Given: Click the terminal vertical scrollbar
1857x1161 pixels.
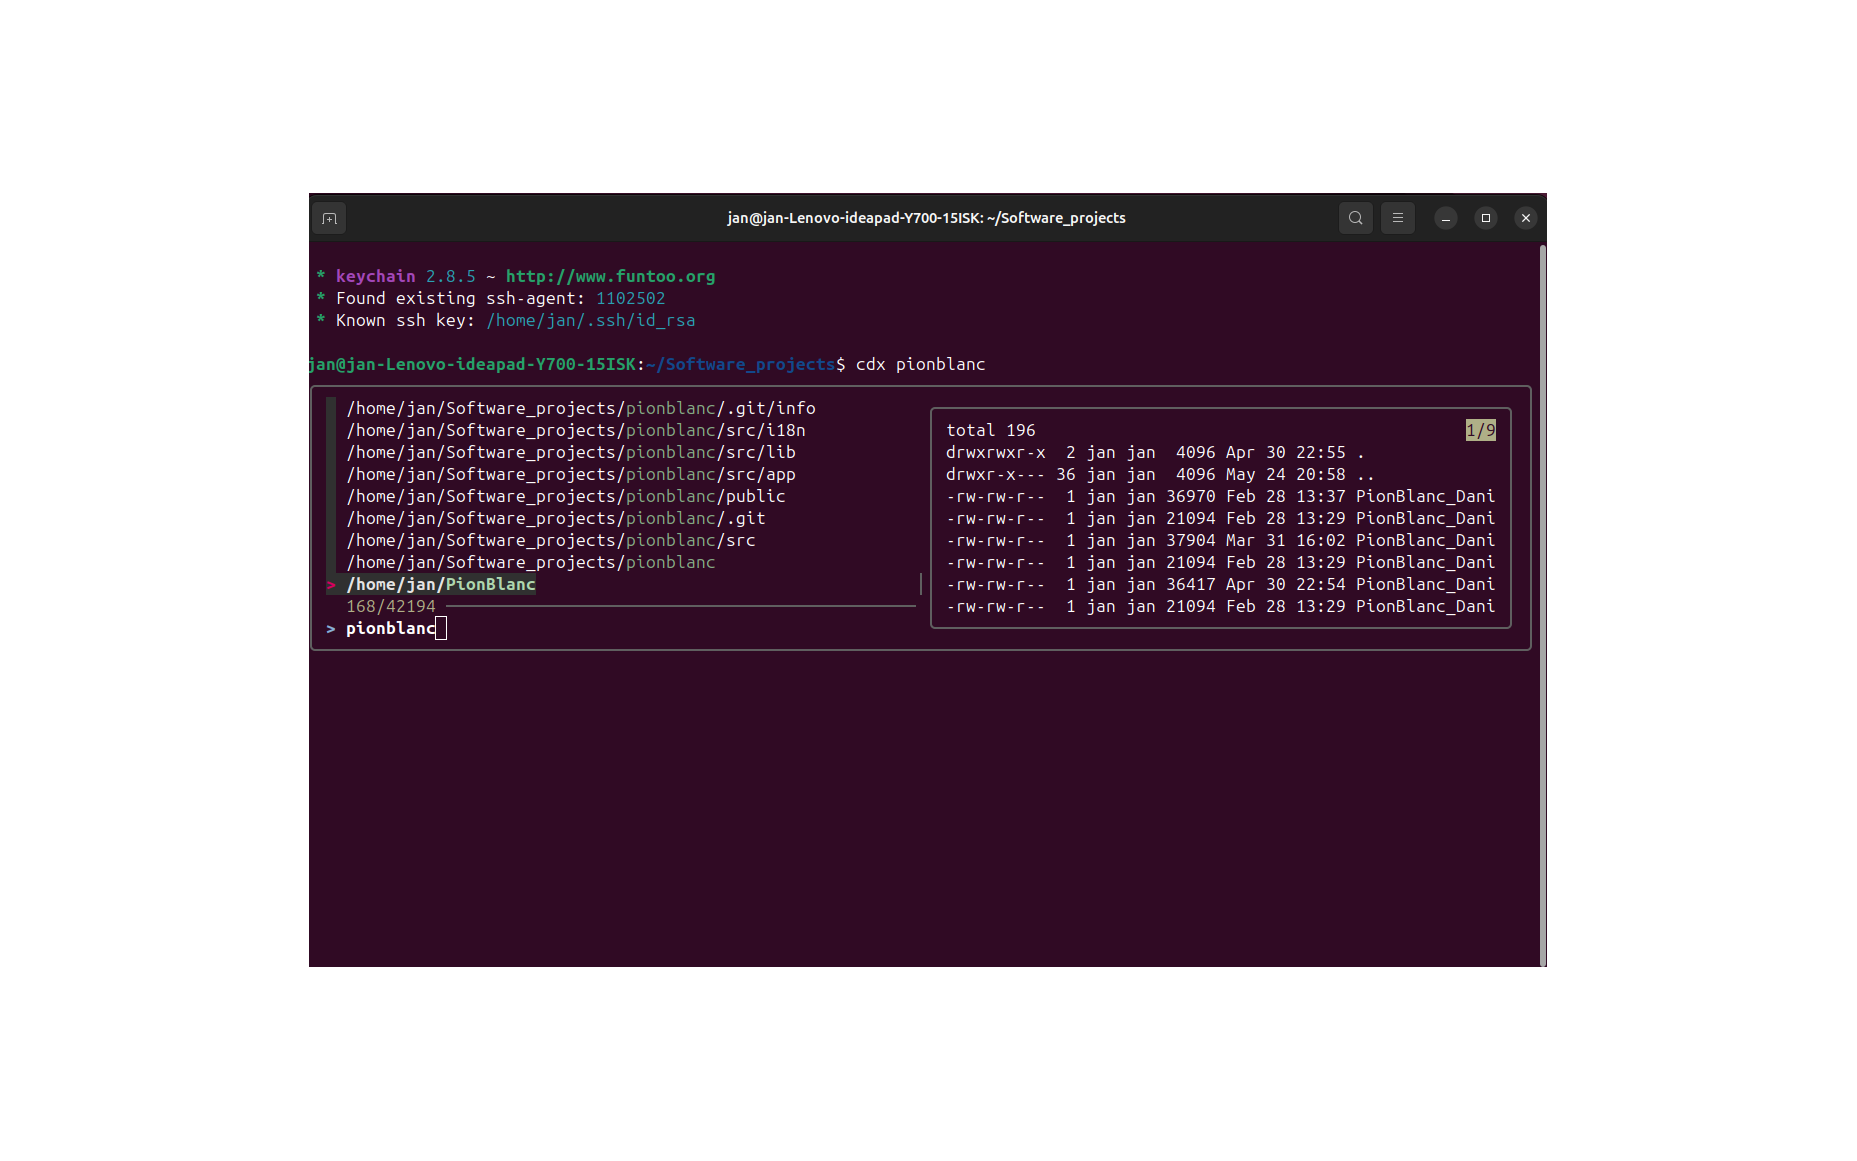Looking at the screenshot, I should point(1542,600).
